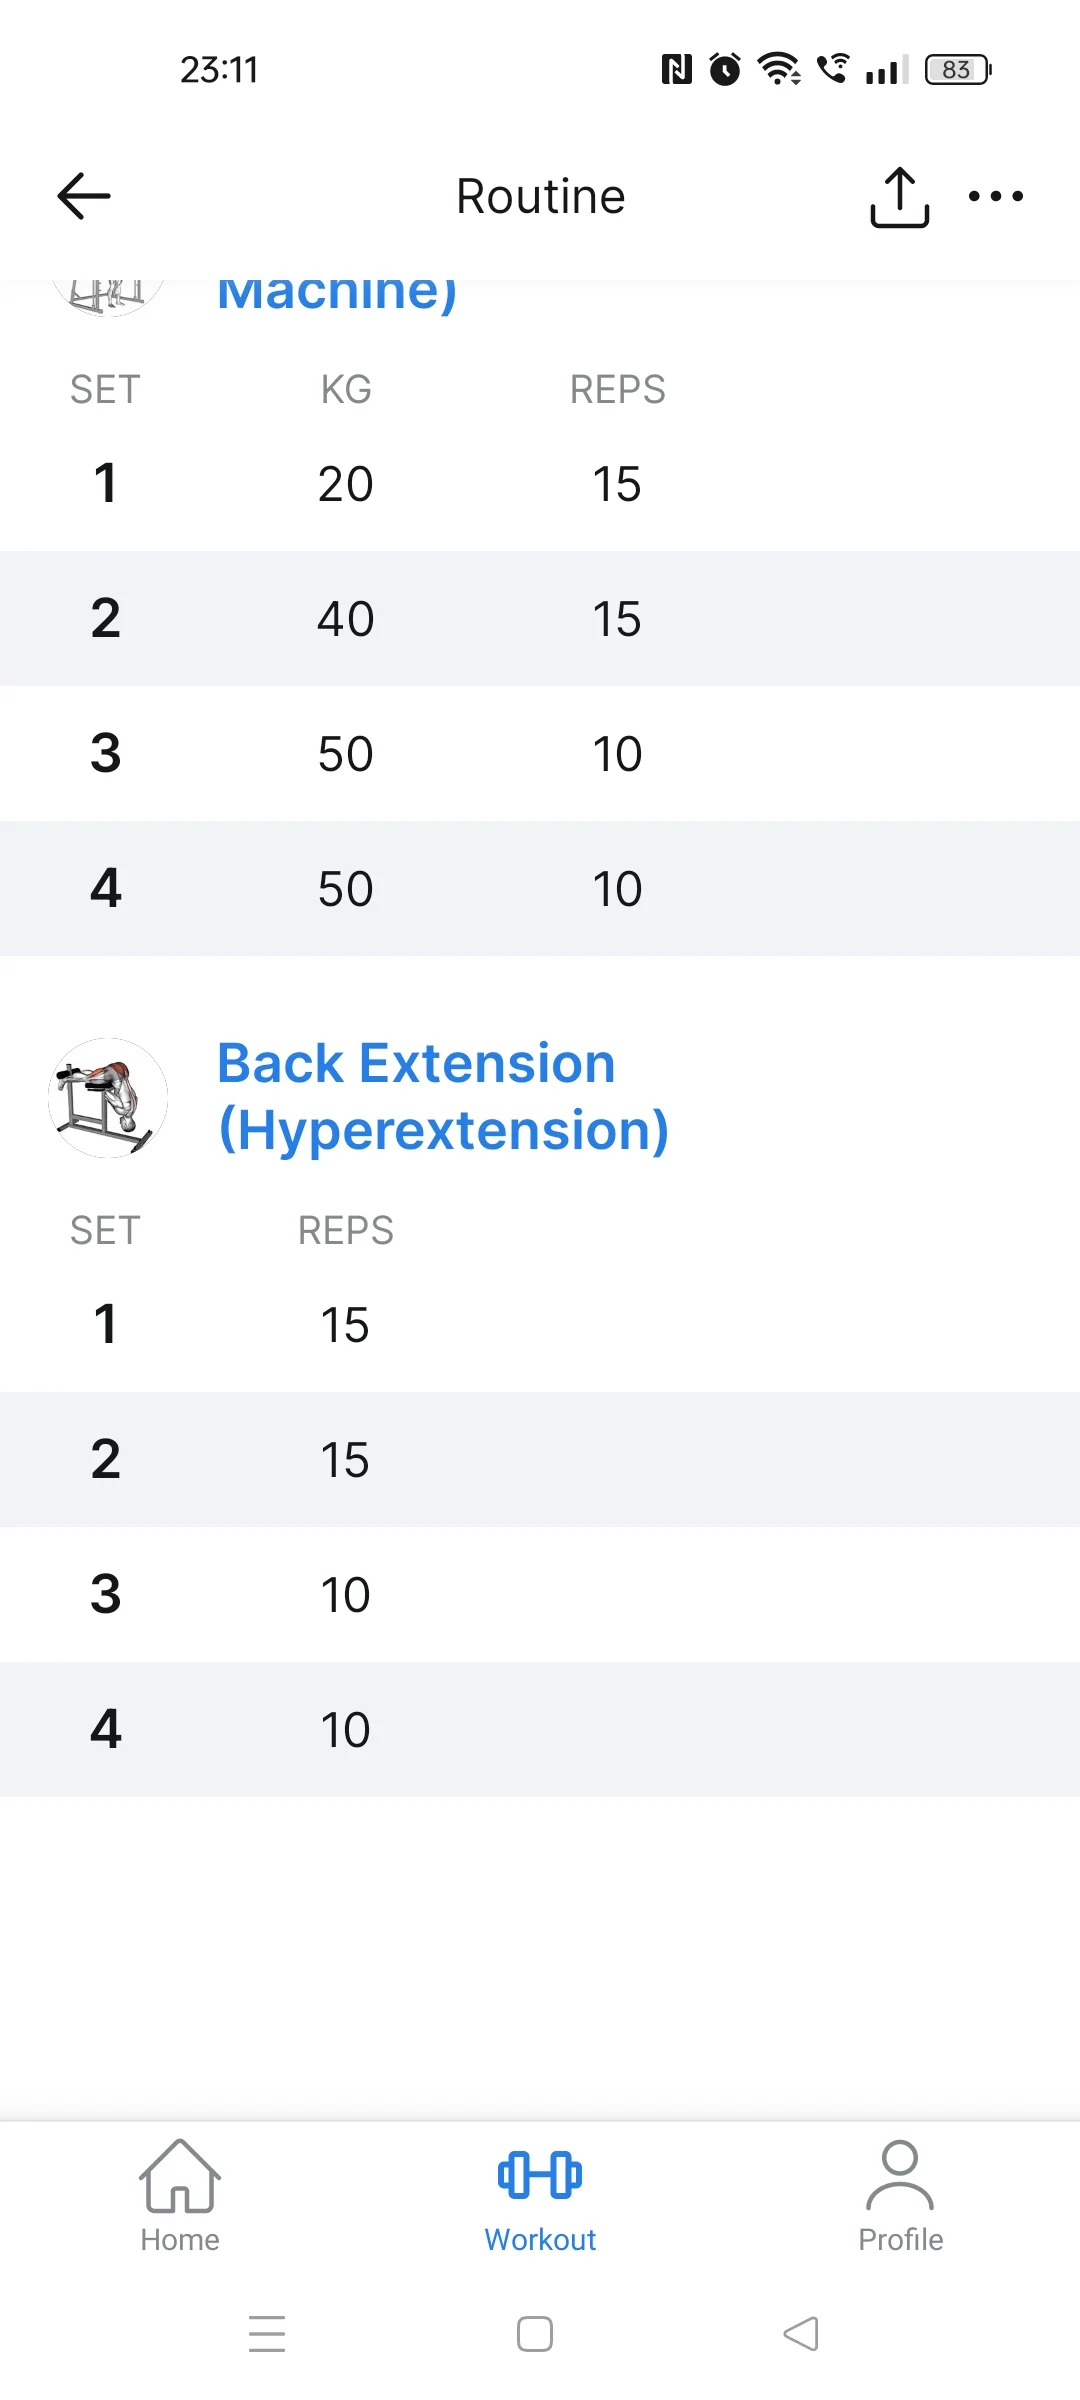This screenshot has height=2400, width=1080.
Task: Open the partially hidden Machine exercise title
Action: pyautogui.click(x=337, y=293)
